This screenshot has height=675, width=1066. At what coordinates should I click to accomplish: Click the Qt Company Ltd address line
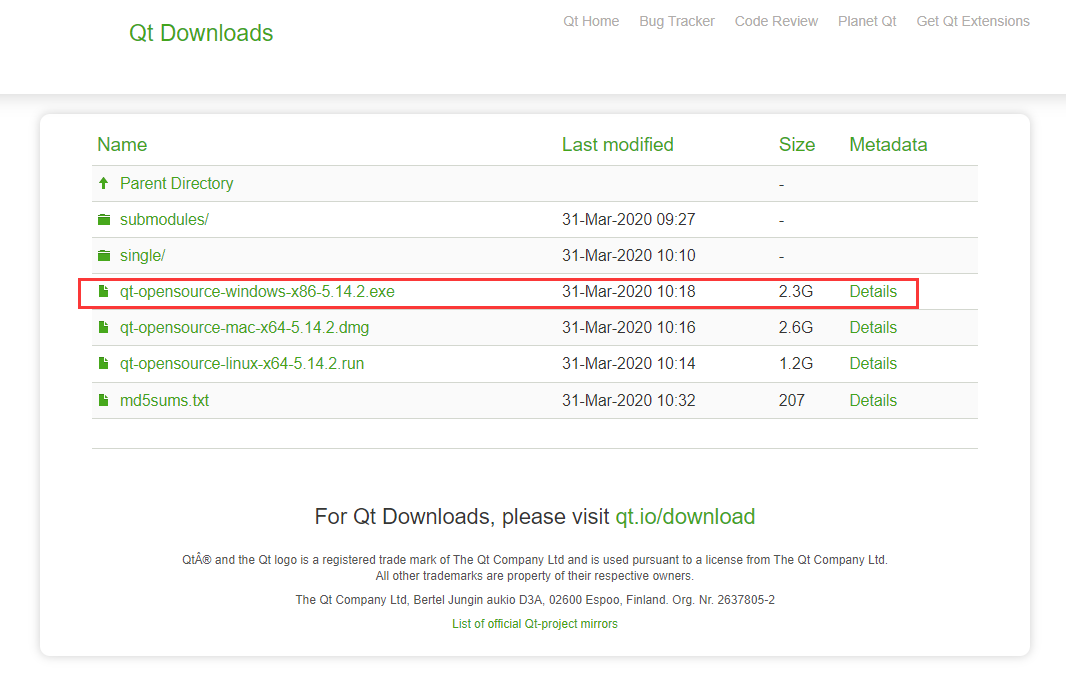coord(535,600)
